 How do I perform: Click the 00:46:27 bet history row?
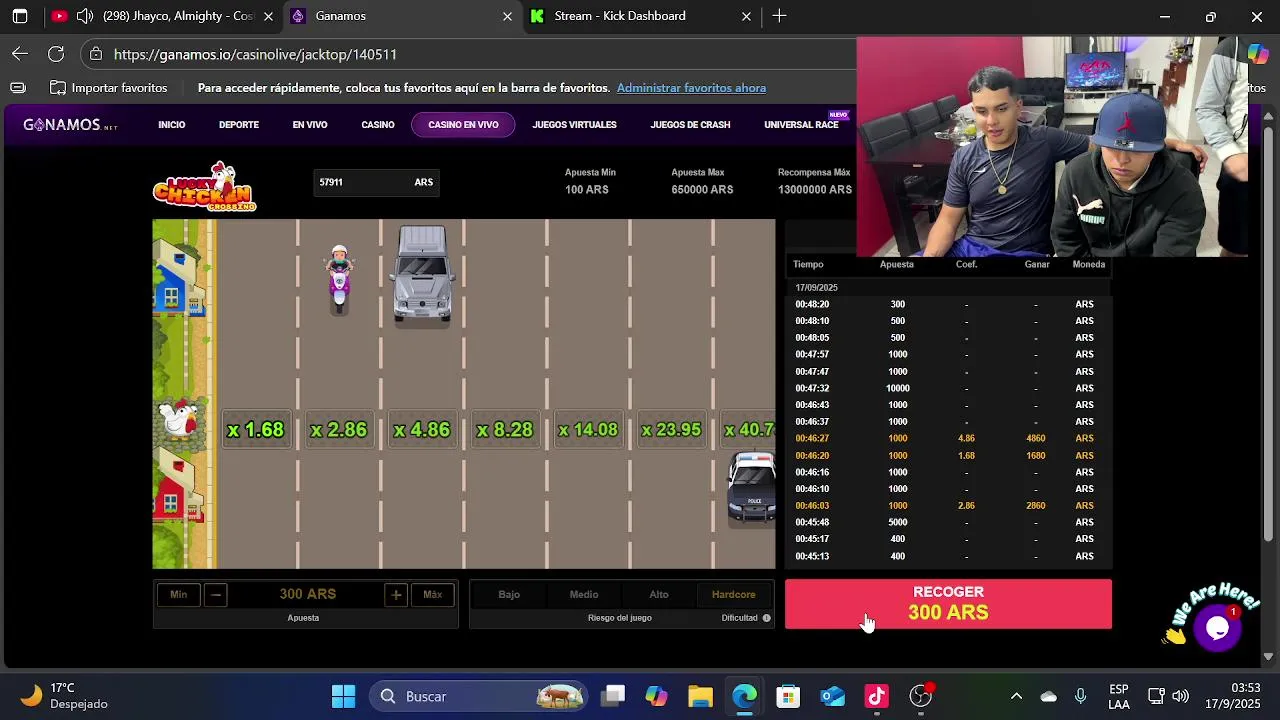[x=948, y=438]
